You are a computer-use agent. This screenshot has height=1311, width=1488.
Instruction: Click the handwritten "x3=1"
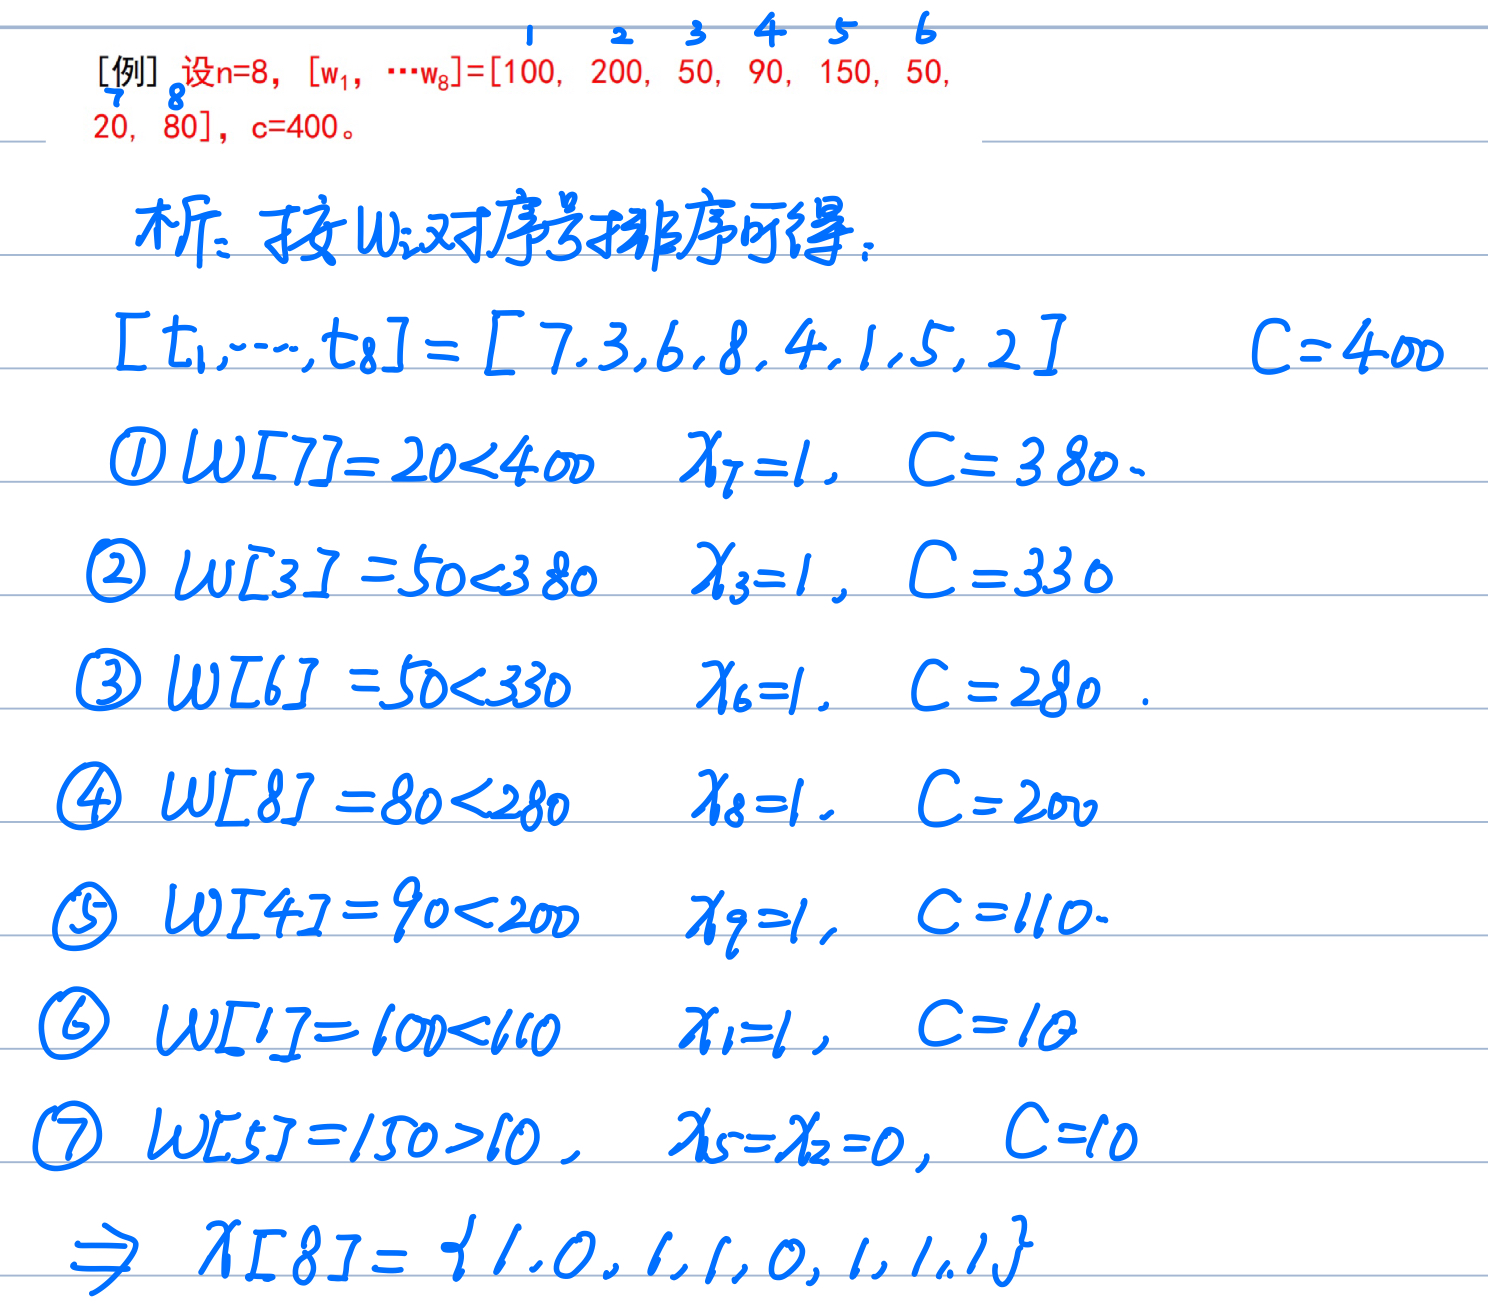[769, 575]
